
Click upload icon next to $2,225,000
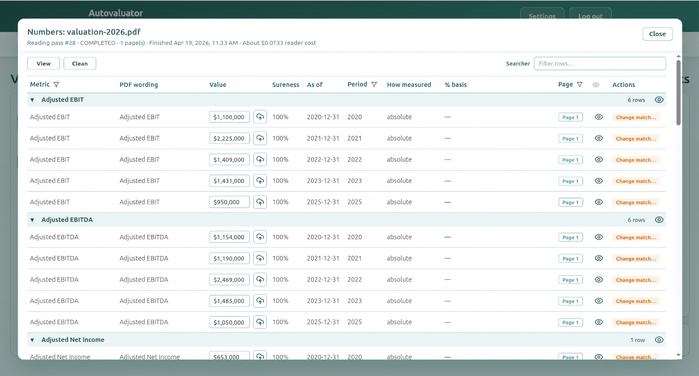pyautogui.click(x=260, y=138)
